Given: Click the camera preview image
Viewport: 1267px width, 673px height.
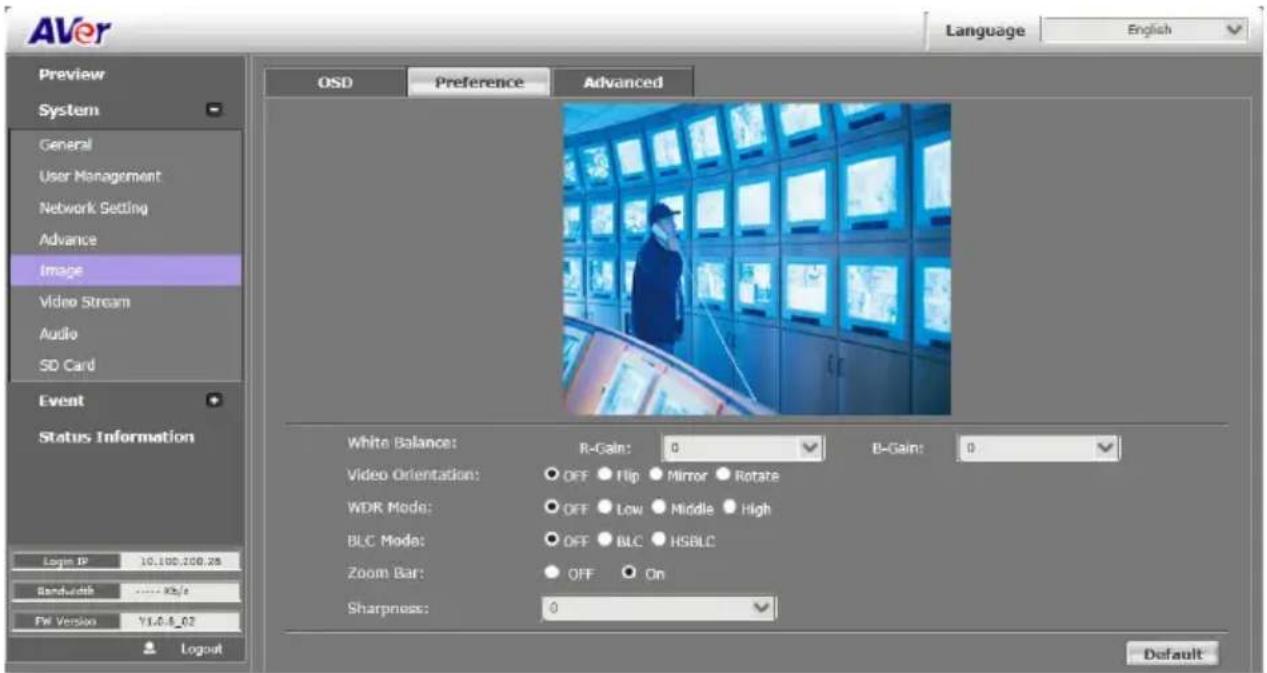Looking at the screenshot, I should [756, 258].
